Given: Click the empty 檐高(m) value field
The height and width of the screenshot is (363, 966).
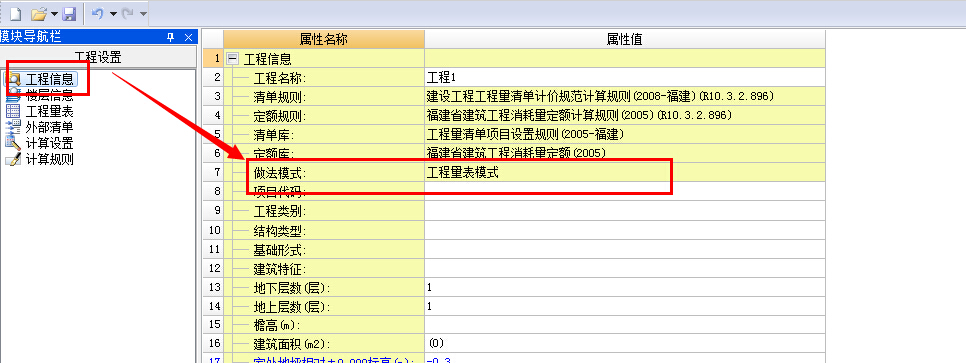Looking at the screenshot, I should pos(625,325).
